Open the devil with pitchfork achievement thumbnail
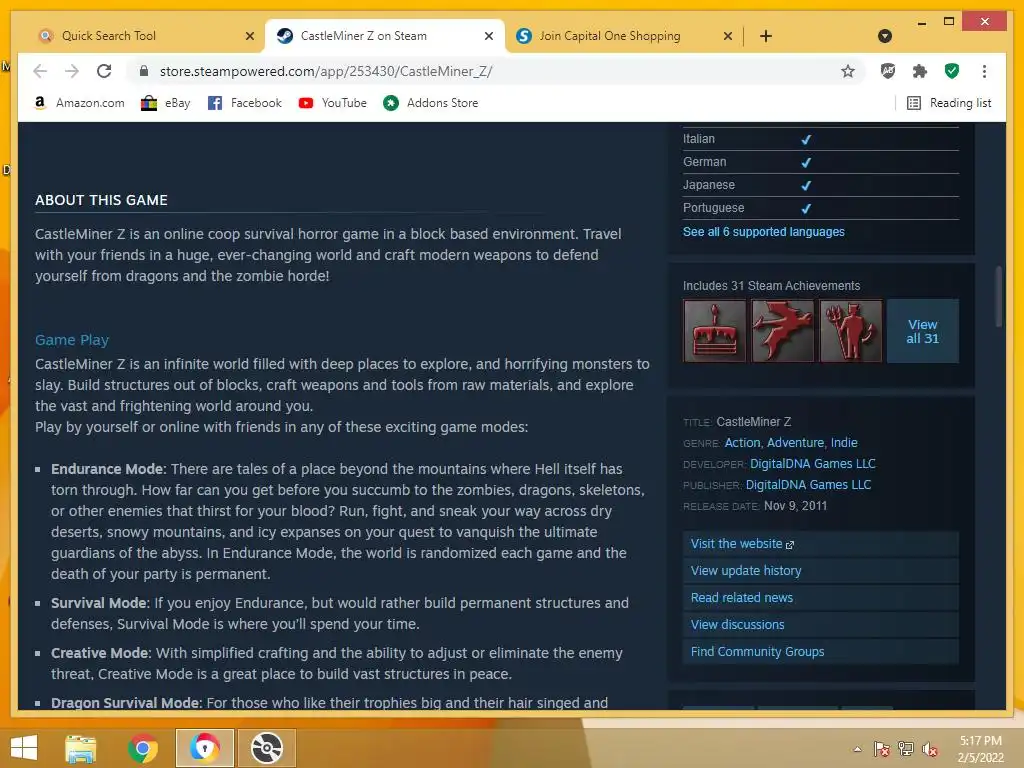 tap(851, 330)
